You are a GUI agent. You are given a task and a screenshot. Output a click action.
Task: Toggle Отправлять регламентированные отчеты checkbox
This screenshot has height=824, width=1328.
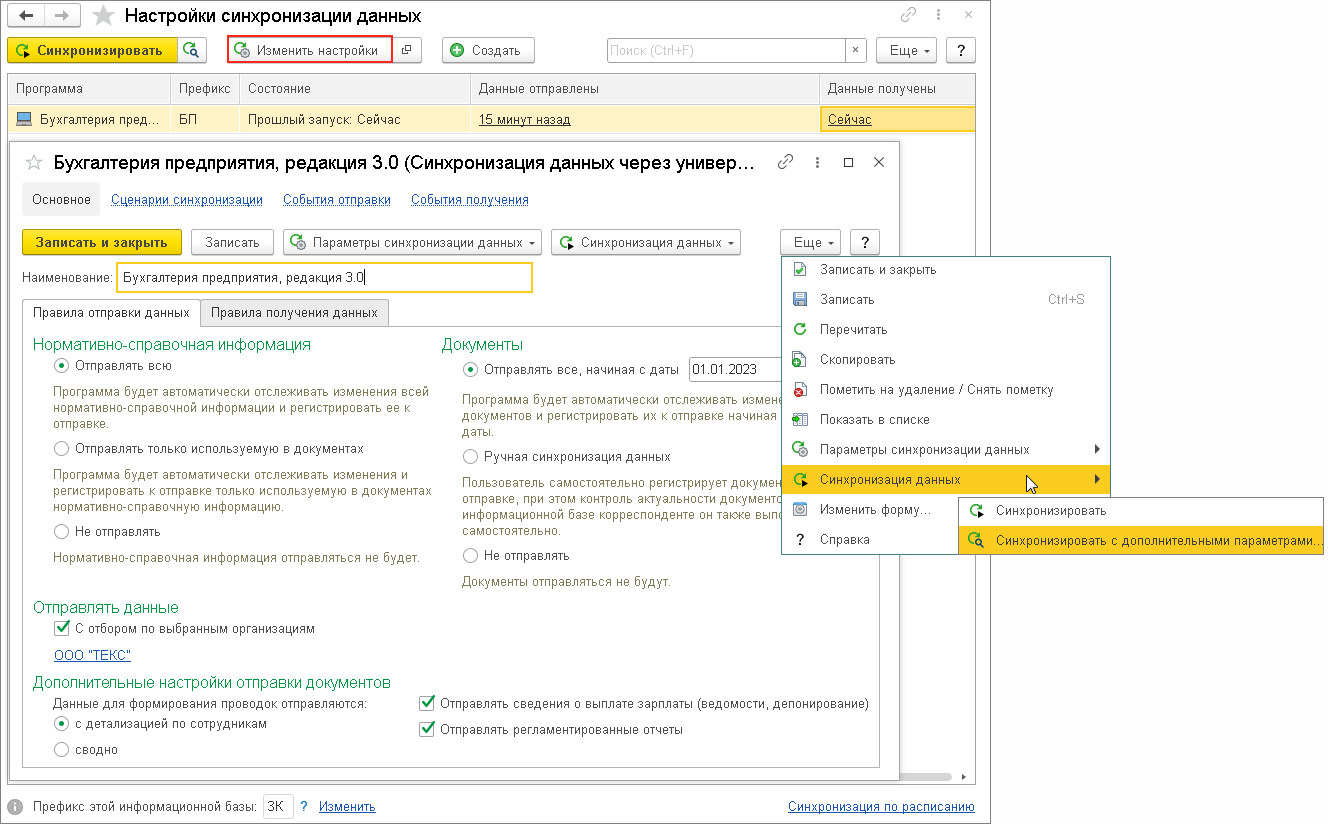[x=428, y=729]
